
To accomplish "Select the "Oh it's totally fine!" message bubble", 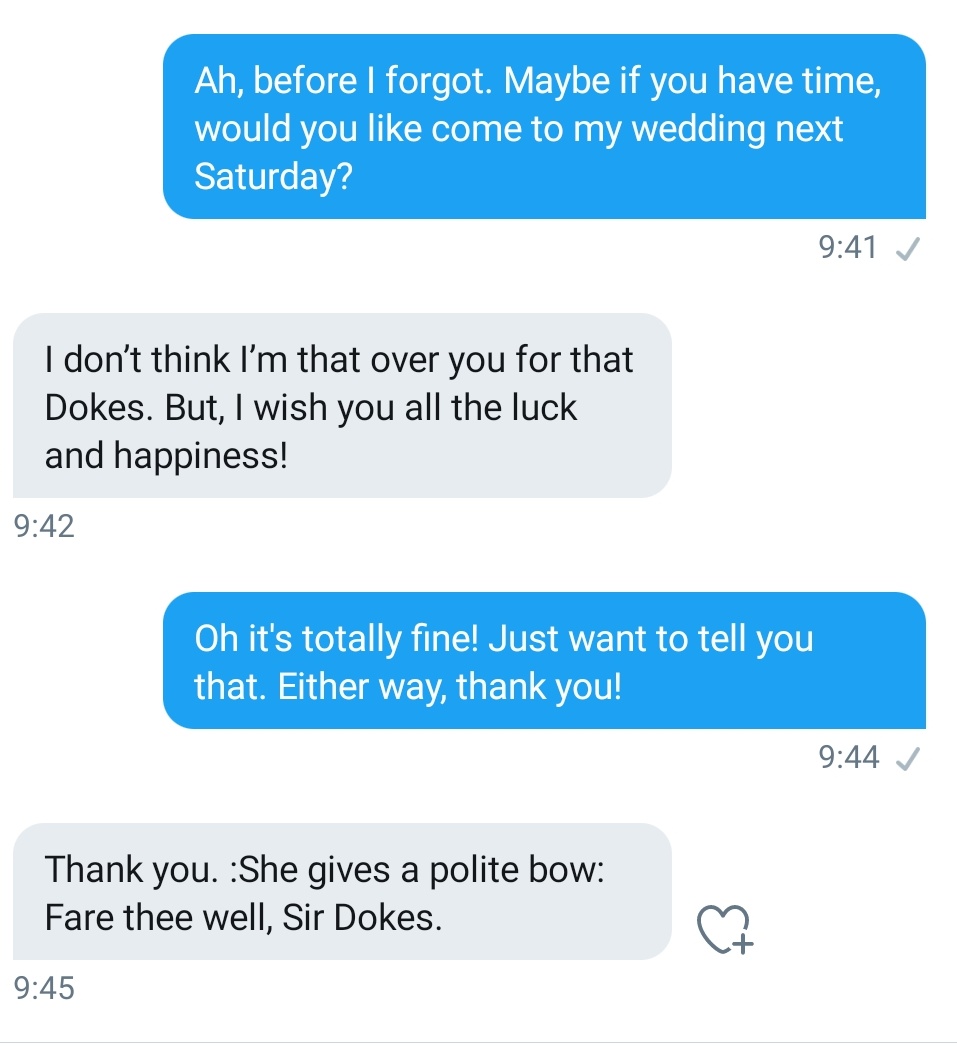I will click(544, 661).
